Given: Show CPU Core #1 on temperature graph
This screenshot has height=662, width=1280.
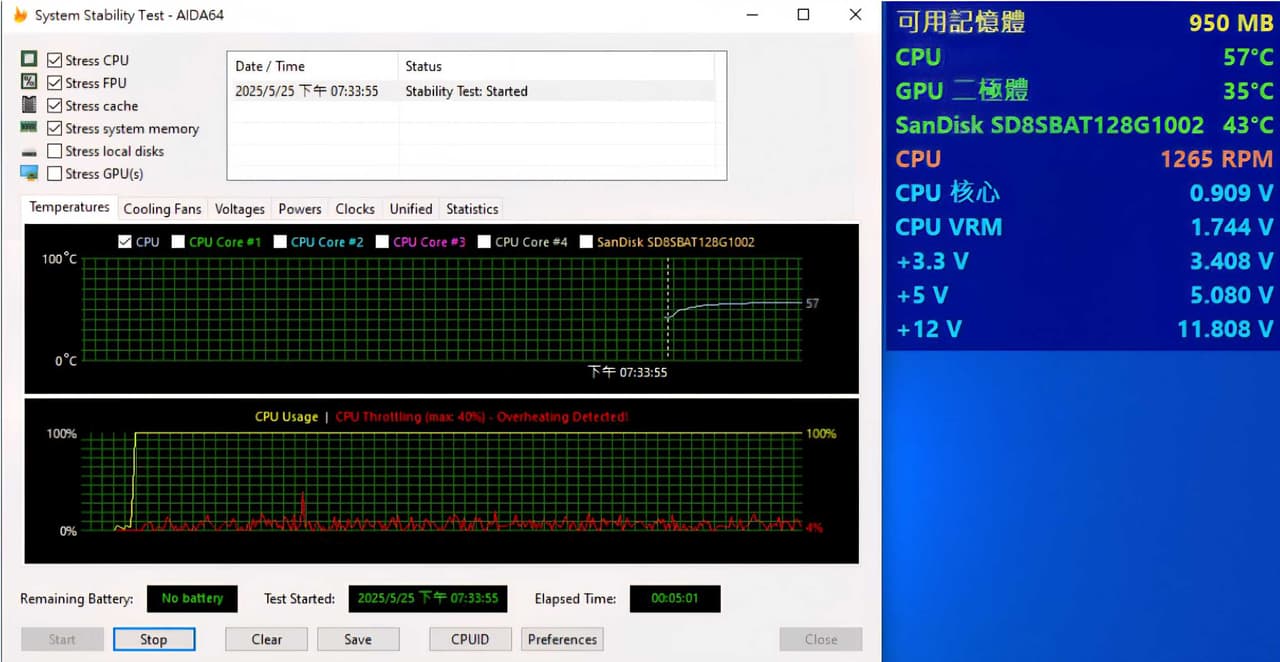Looking at the screenshot, I should coord(178,241).
